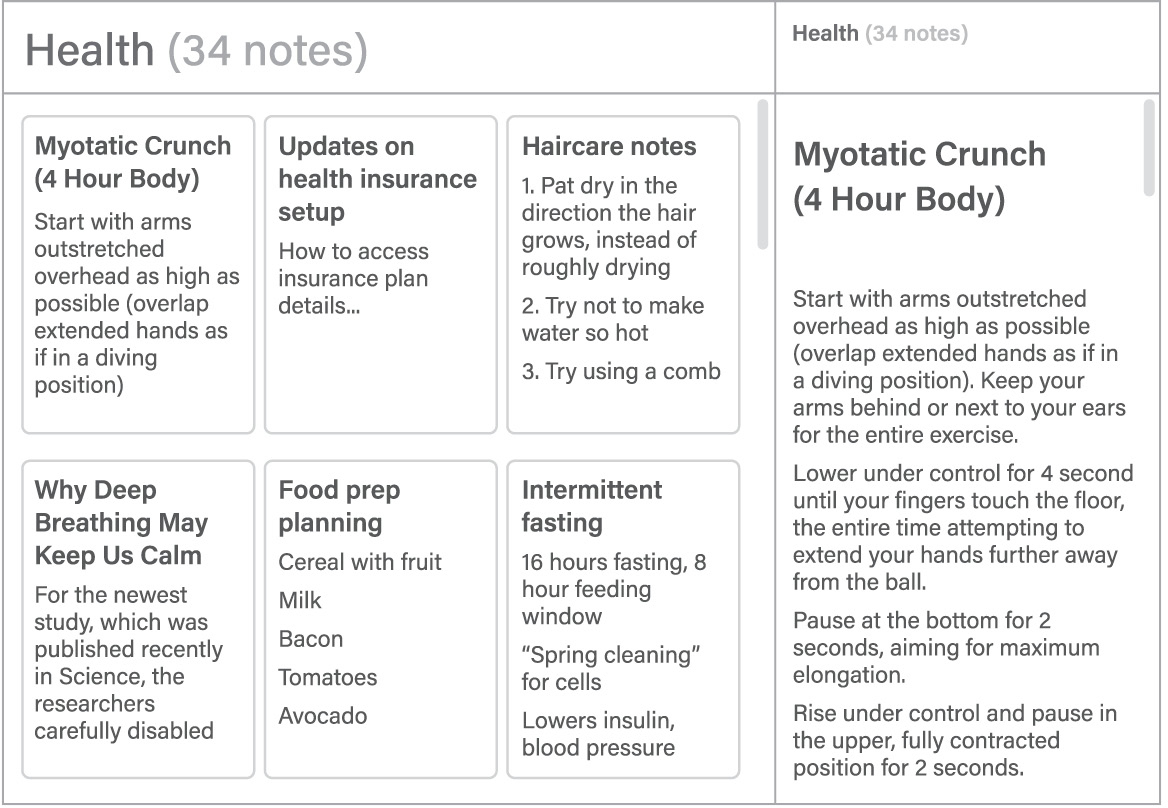Click the 'Lower under control' paragraph
The image size is (1168, 808).
pos(962,527)
